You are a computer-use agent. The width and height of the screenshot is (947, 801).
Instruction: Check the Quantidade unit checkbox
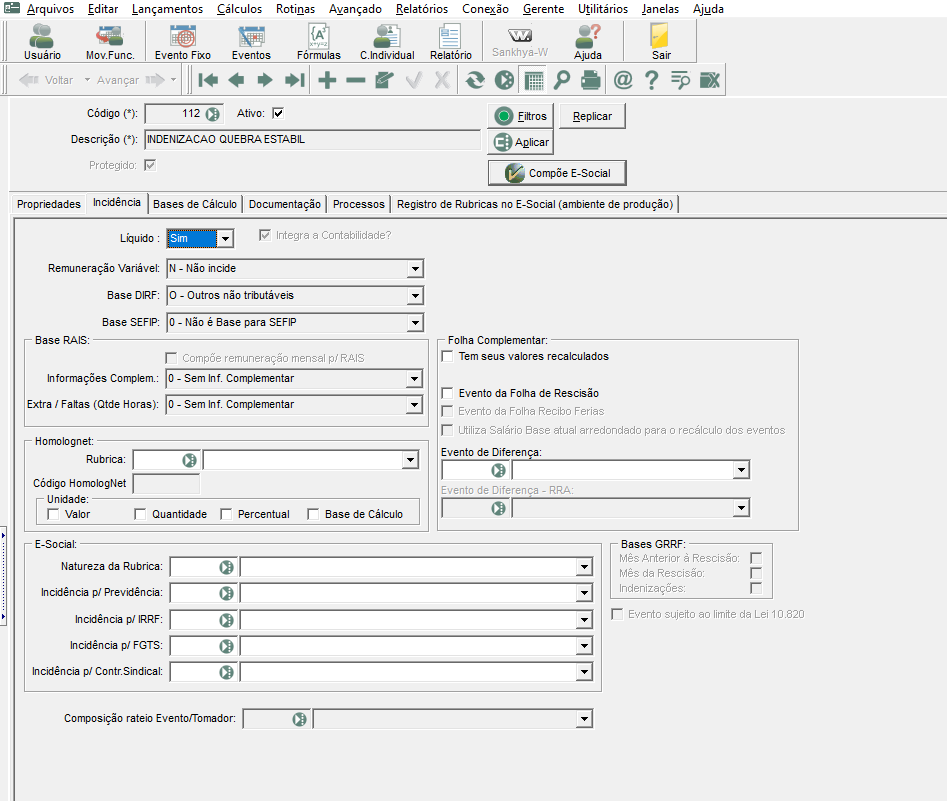click(x=140, y=514)
